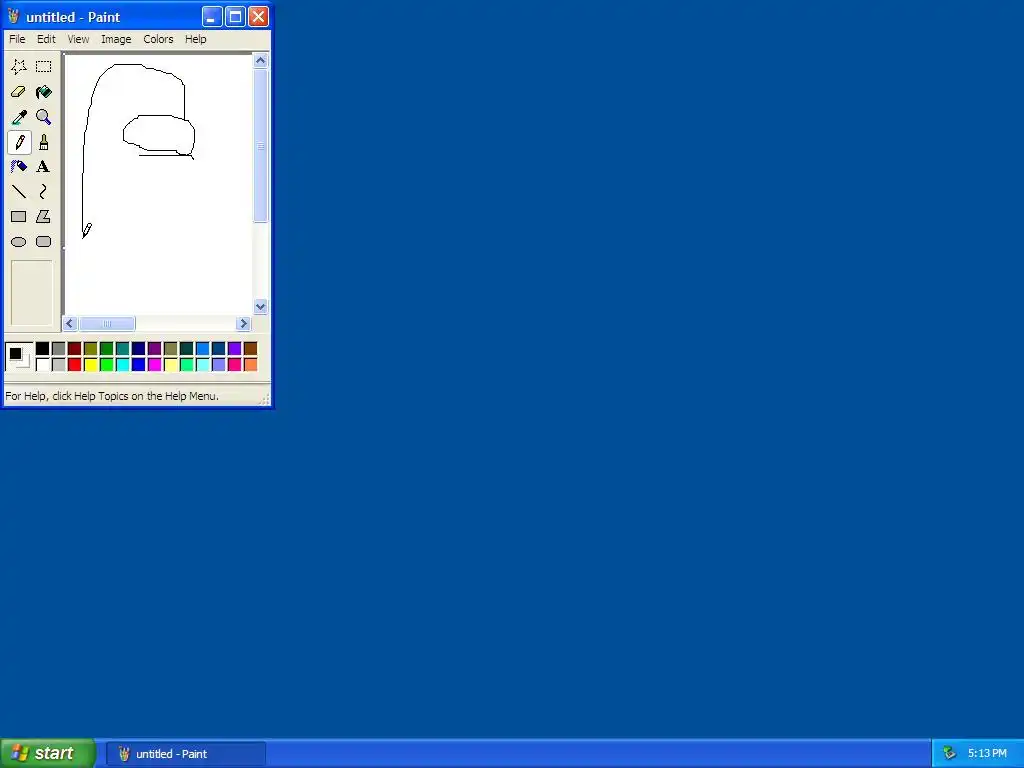Click the horizontal scroll left arrow
The height and width of the screenshot is (768, 1024).
[70, 323]
